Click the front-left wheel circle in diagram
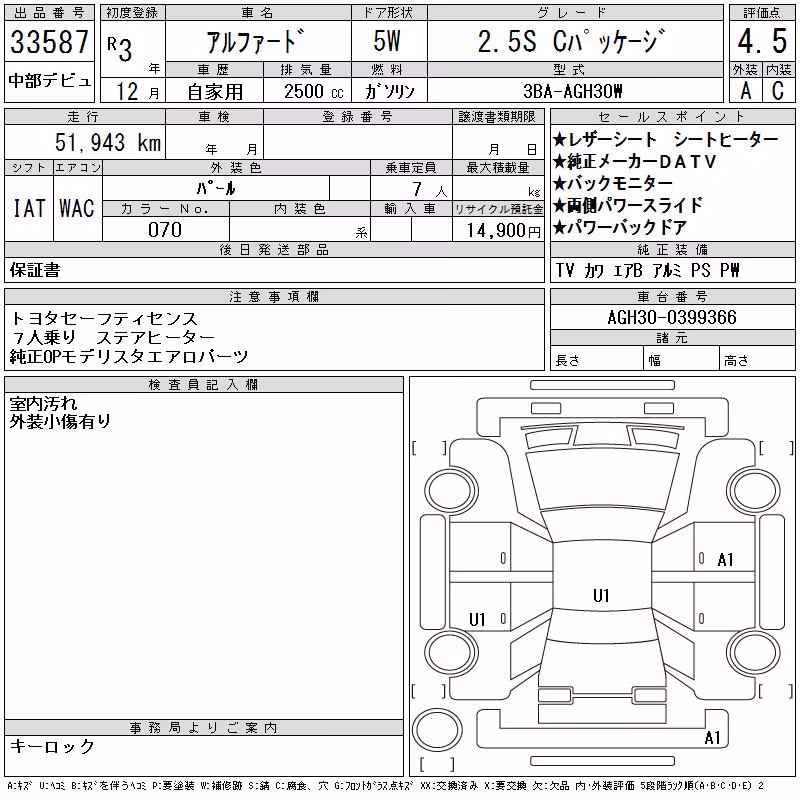This screenshot has height=800, width=800. click(x=450, y=491)
